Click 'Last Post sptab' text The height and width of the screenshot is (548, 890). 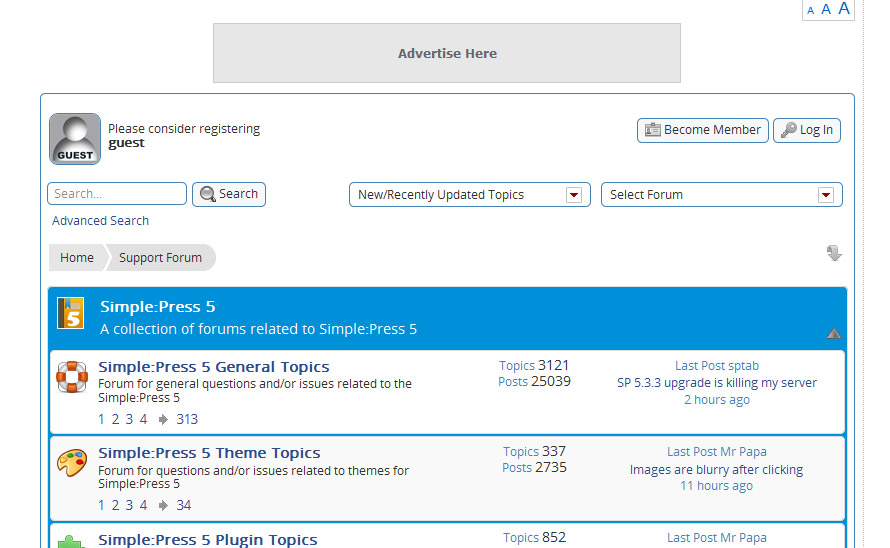(x=717, y=366)
